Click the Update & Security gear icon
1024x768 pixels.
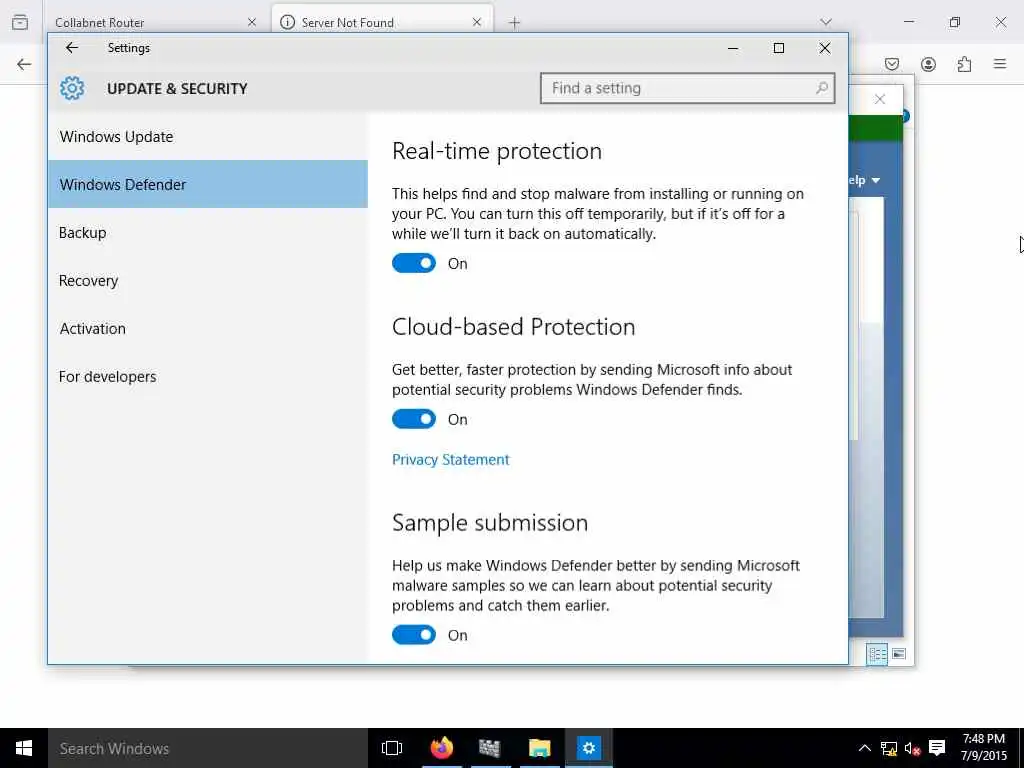pyautogui.click(x=72, y=88)
